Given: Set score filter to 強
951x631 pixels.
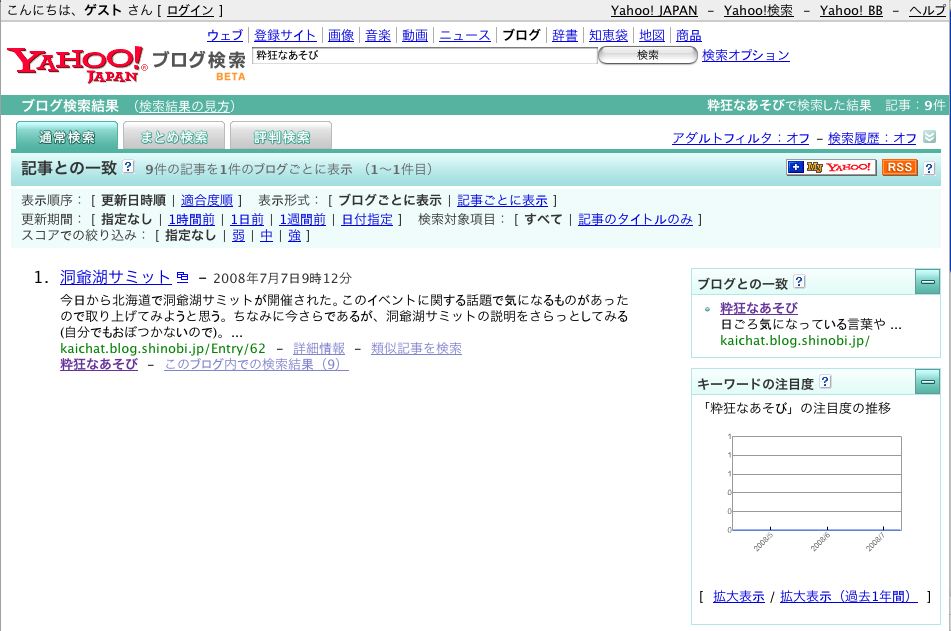Looking at the screenshot, I should [x=294, y=235].
